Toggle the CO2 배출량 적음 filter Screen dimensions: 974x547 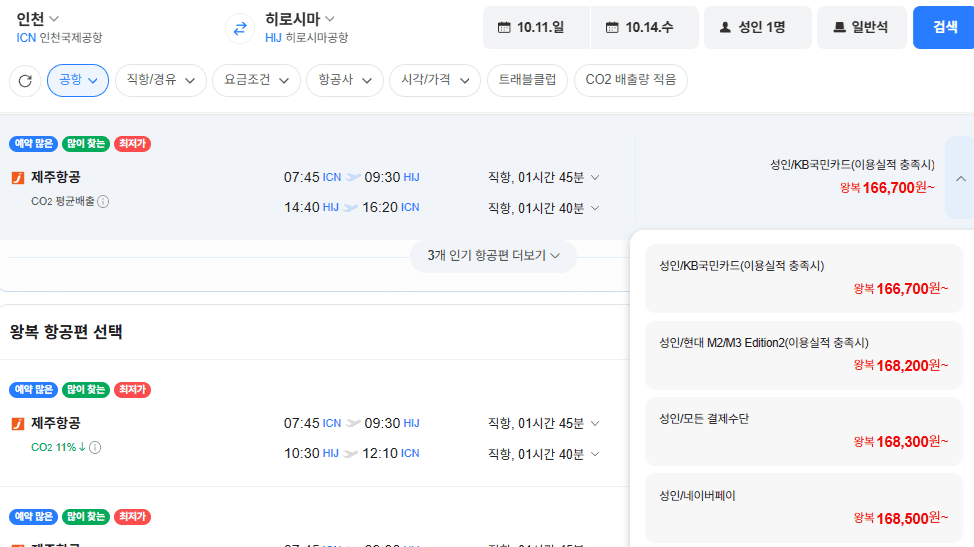pyautogui.click(x=630, y=80)
